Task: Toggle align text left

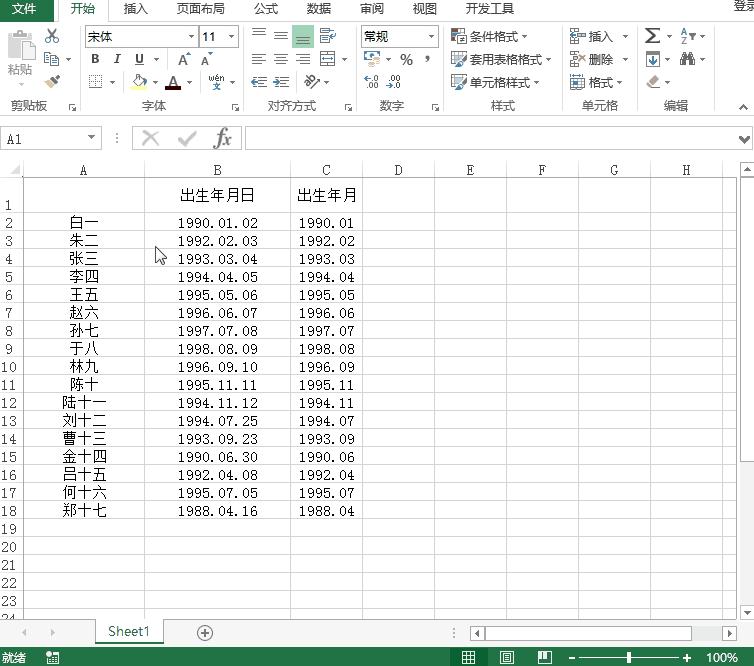Action: point(259,59)
